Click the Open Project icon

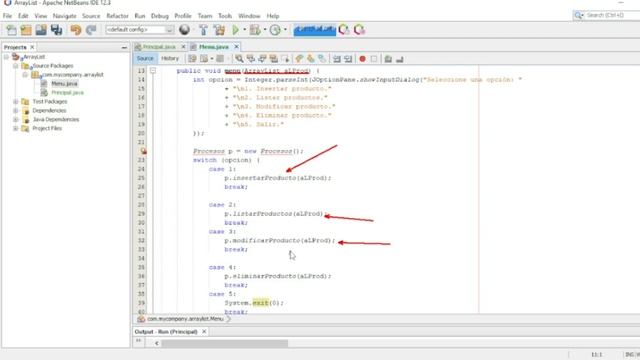click(x=41, y=30)
